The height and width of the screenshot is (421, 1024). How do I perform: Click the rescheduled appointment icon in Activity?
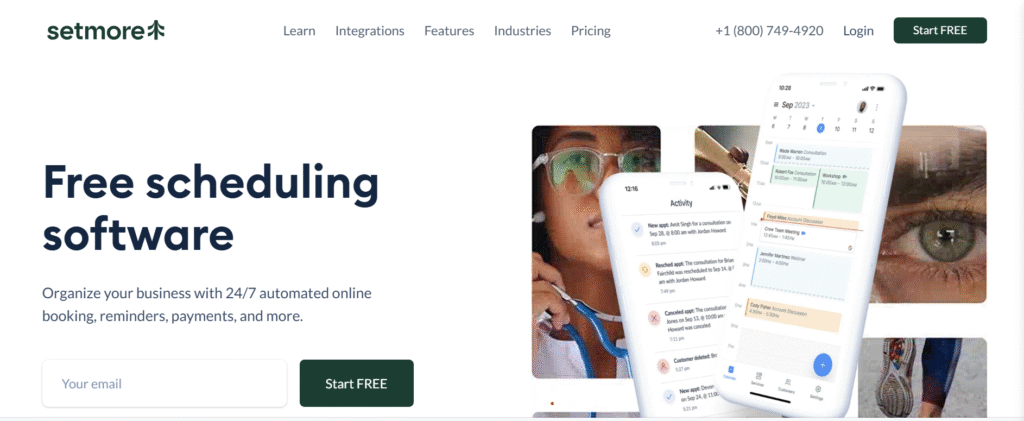(645, 269)
